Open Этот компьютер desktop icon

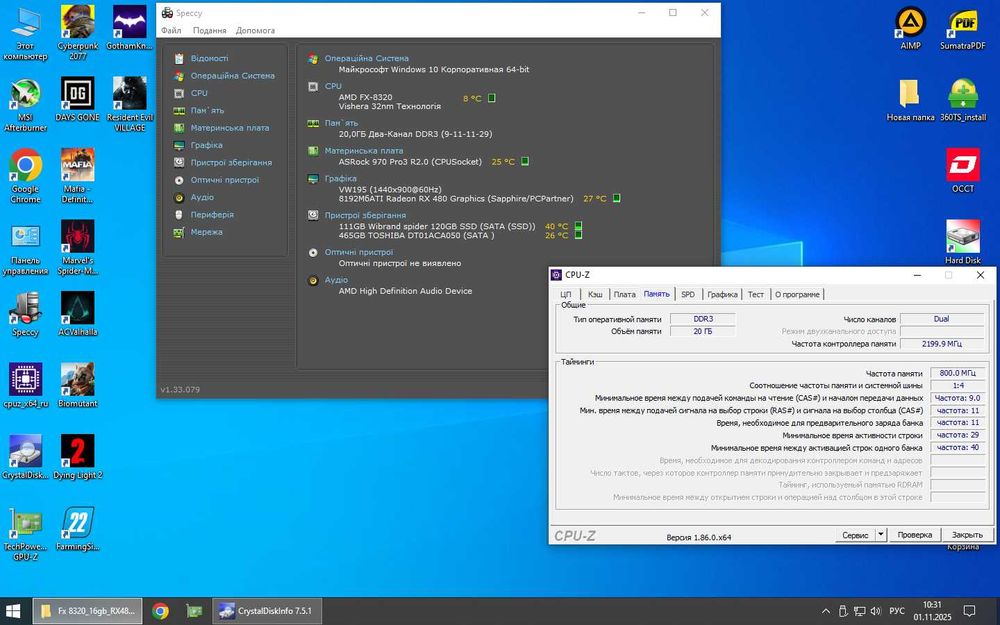(x=26, y=33)
